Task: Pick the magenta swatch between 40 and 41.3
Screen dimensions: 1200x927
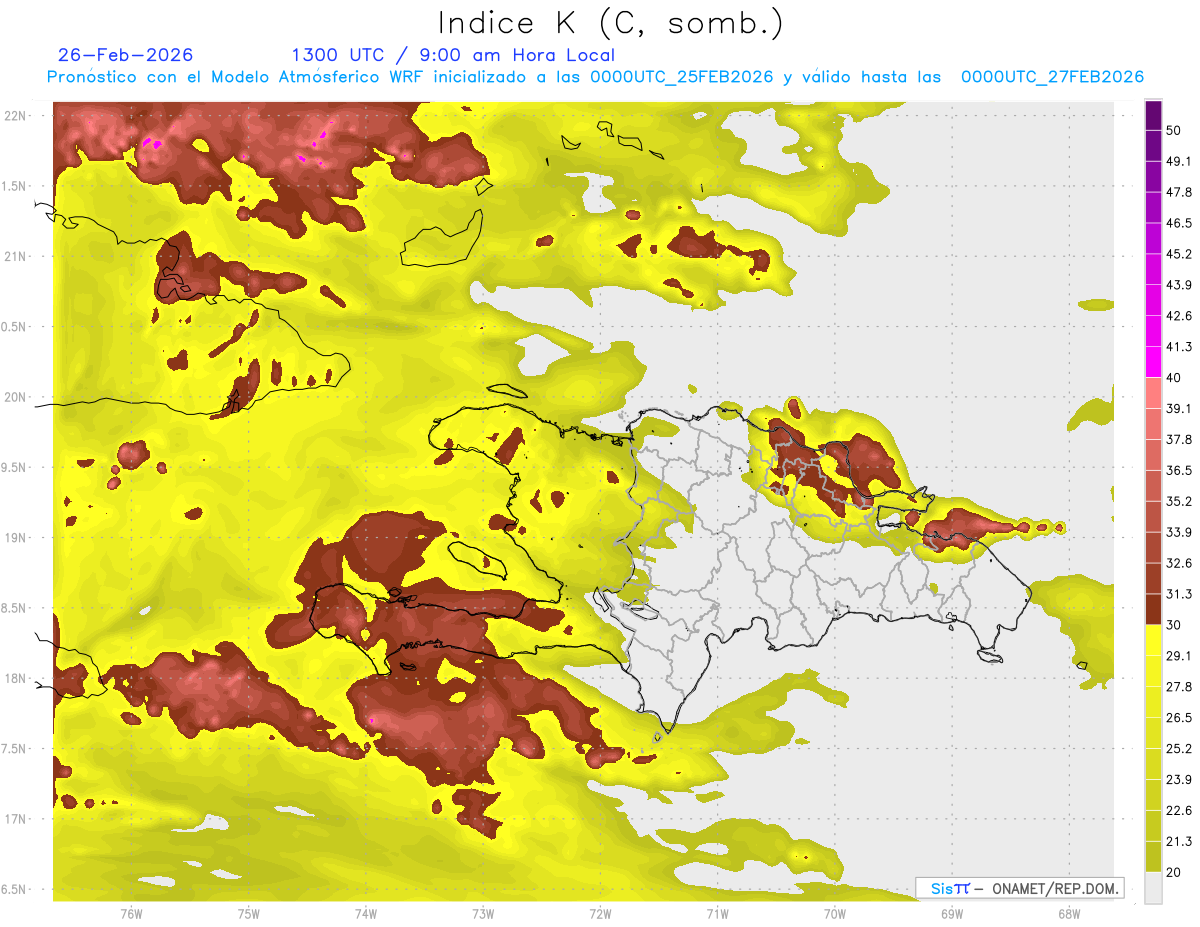Action: point(1153,362)
